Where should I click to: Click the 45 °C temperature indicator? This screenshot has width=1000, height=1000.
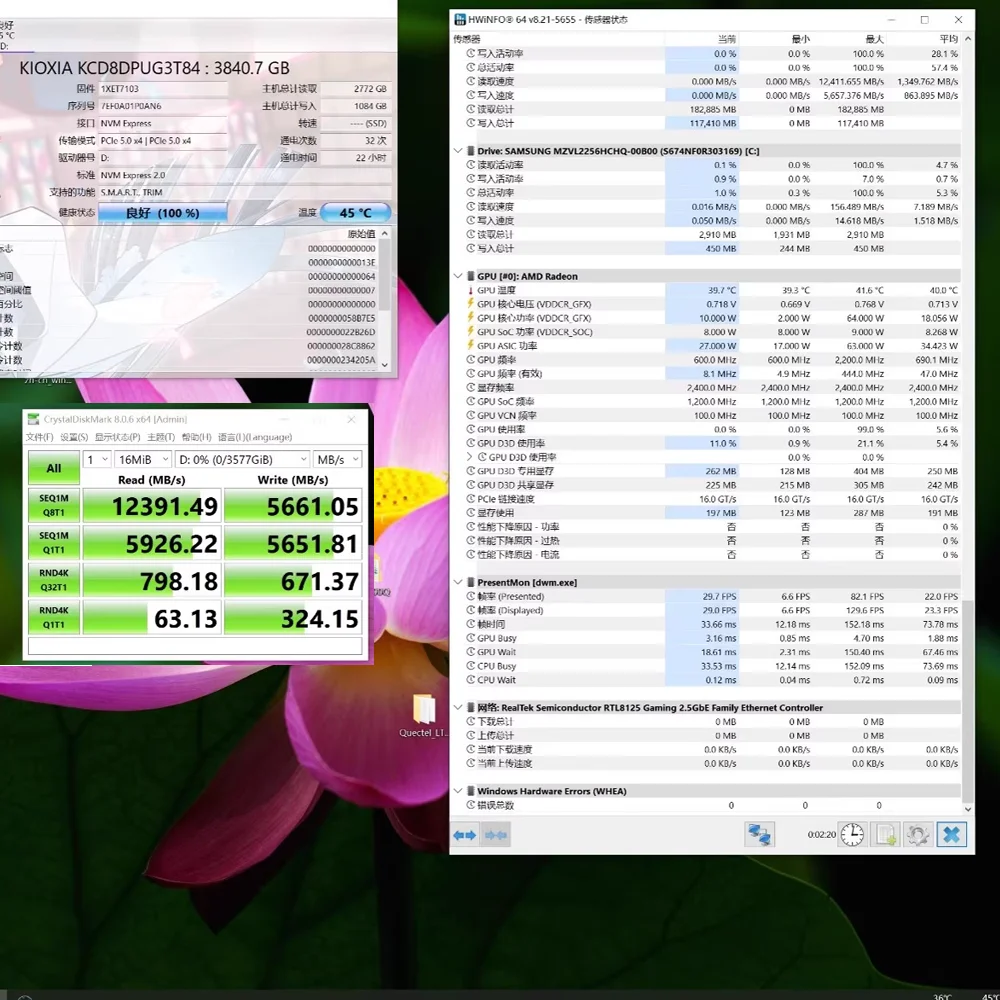[355, 213]
